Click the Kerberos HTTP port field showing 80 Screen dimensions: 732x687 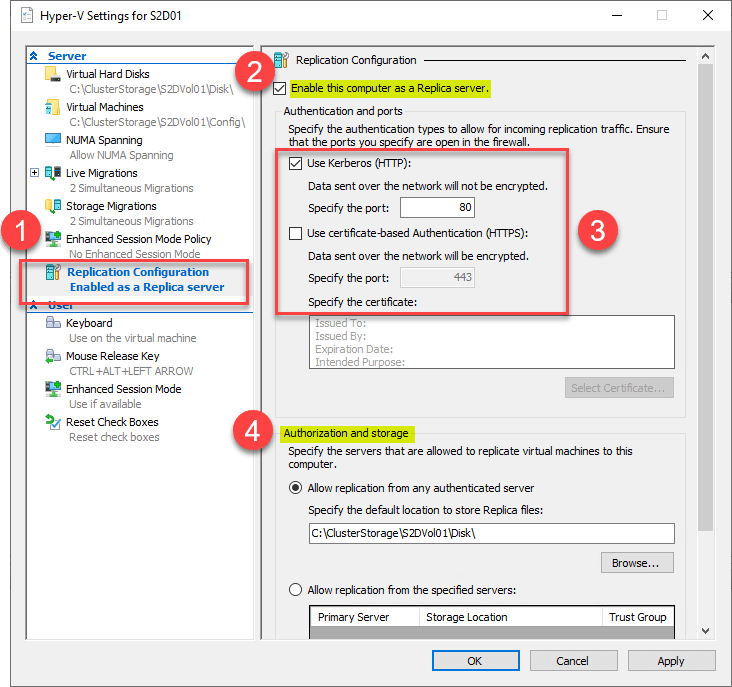click(437, 207)
